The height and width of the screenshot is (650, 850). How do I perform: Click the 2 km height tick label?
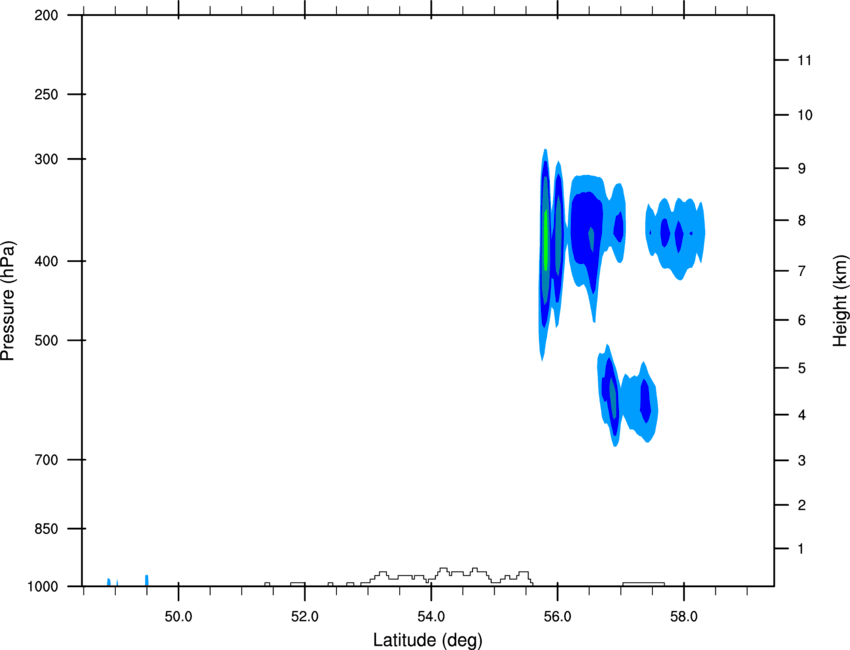[802, 505]
